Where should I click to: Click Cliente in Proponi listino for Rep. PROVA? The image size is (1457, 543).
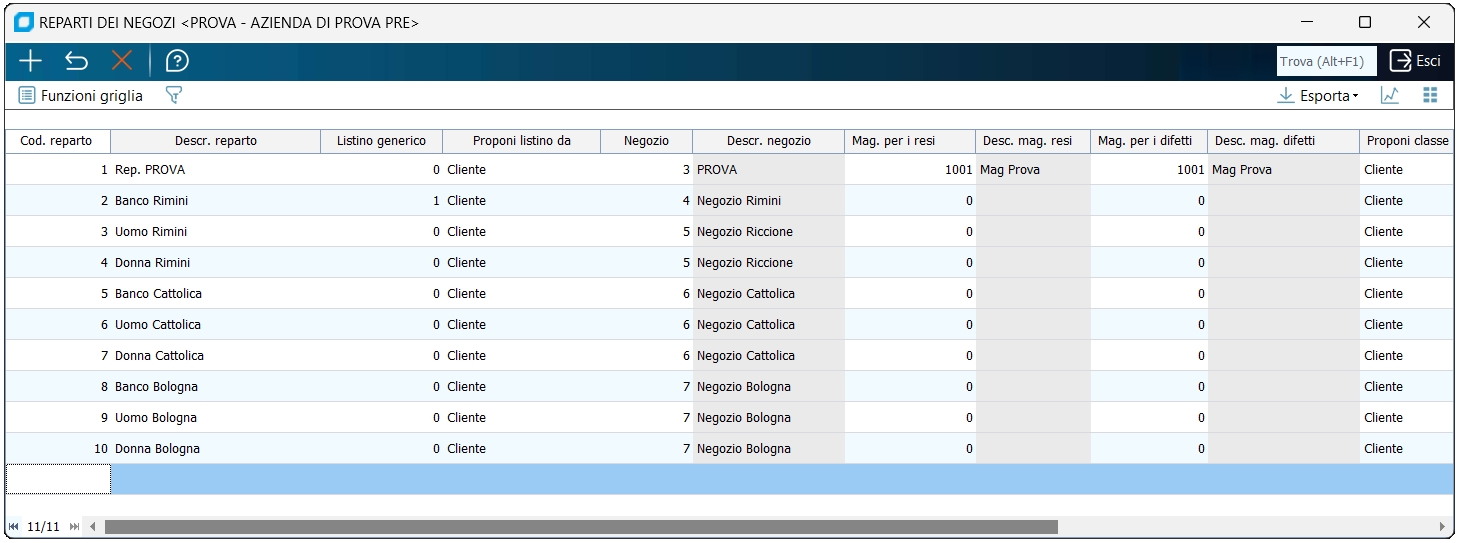[x=521, y=170]
